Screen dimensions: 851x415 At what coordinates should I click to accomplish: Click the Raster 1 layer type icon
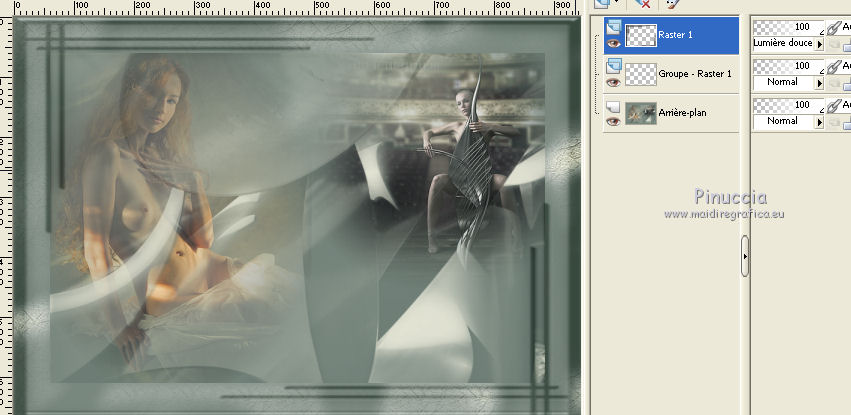pos(614,27)
